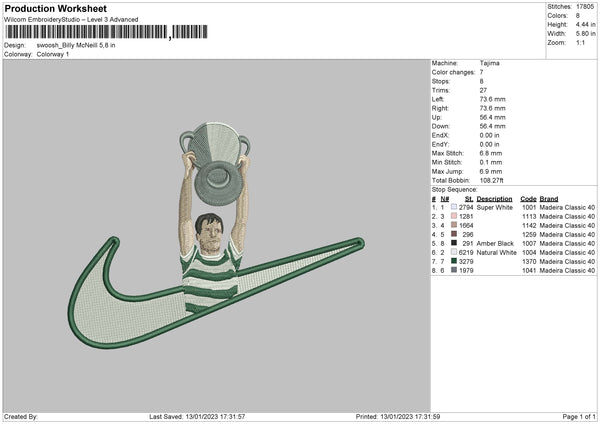The width and height of the screenshot is (600, 424).
Task: Click the Page 1 of 1 label
Action: [579, 416]
